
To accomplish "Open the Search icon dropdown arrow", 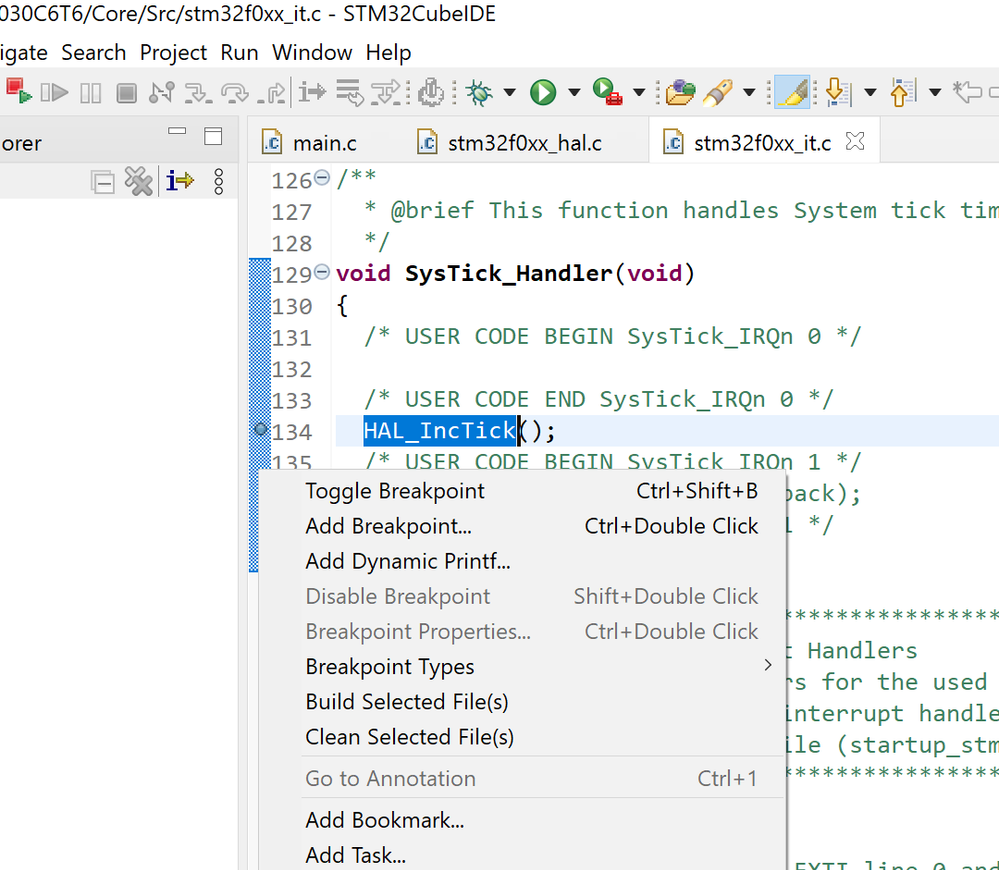I will click(x=750, y=93).
